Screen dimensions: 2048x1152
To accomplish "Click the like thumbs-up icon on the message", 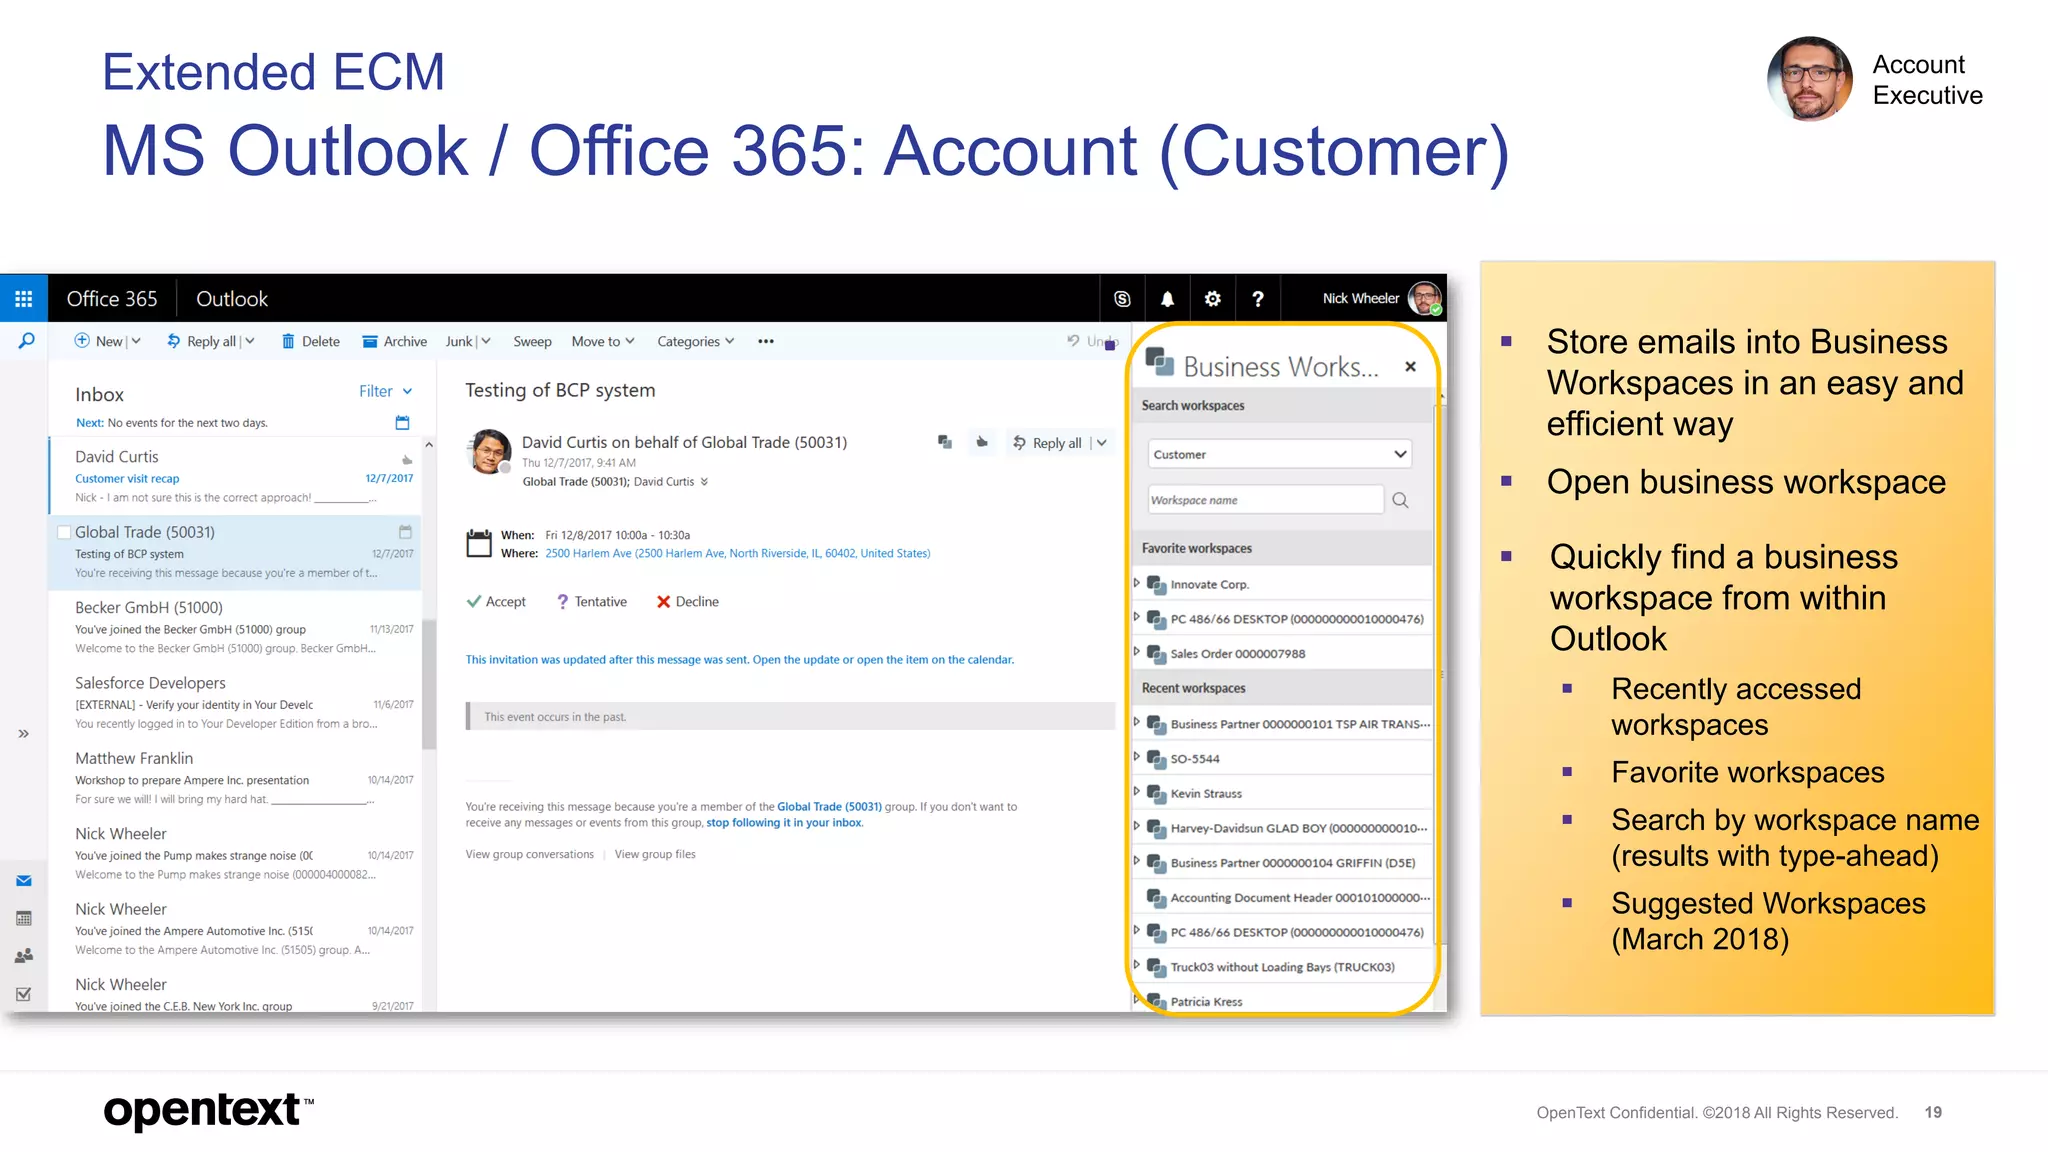I will [982, 442].
